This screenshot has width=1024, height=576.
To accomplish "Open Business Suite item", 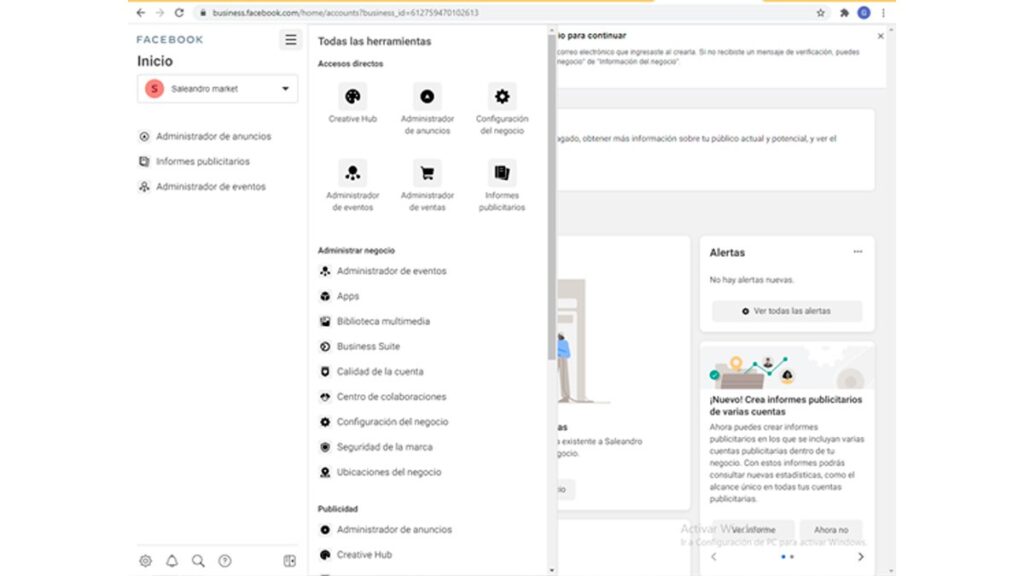I will pyautogui.click(x=359, y=347).
